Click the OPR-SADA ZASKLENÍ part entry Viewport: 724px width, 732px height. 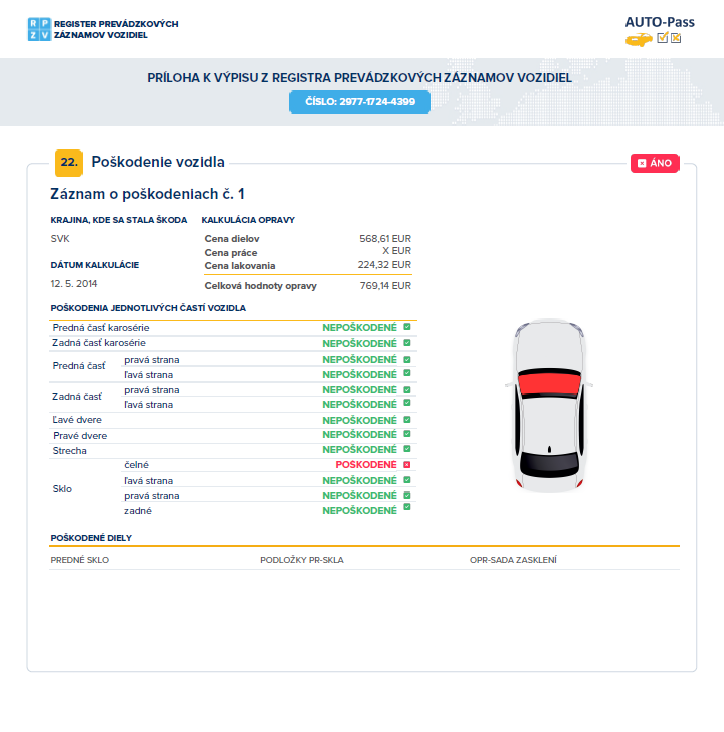(x=513, y=560)
